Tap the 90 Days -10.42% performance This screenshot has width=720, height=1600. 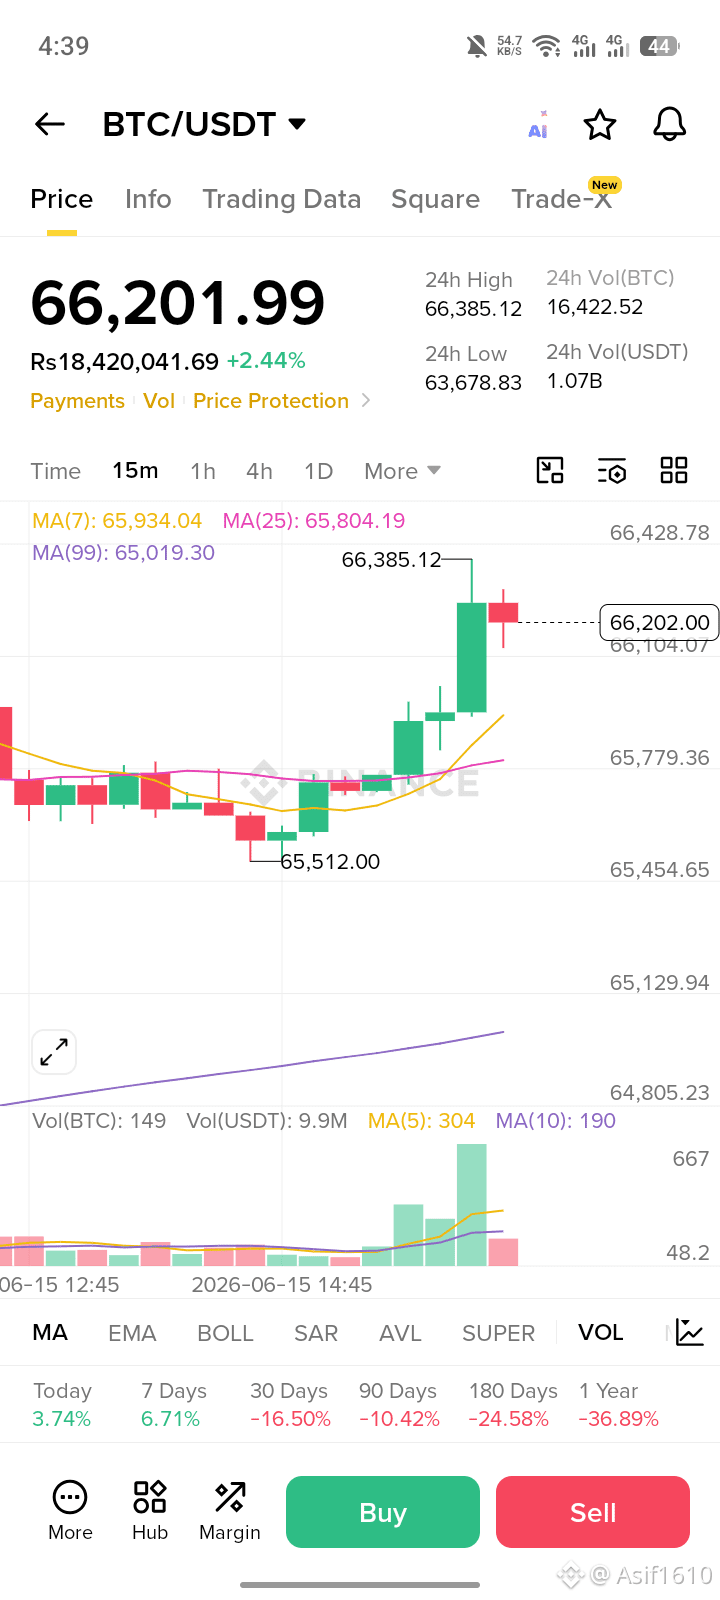pyautogui.click(x=399, y=1404)
